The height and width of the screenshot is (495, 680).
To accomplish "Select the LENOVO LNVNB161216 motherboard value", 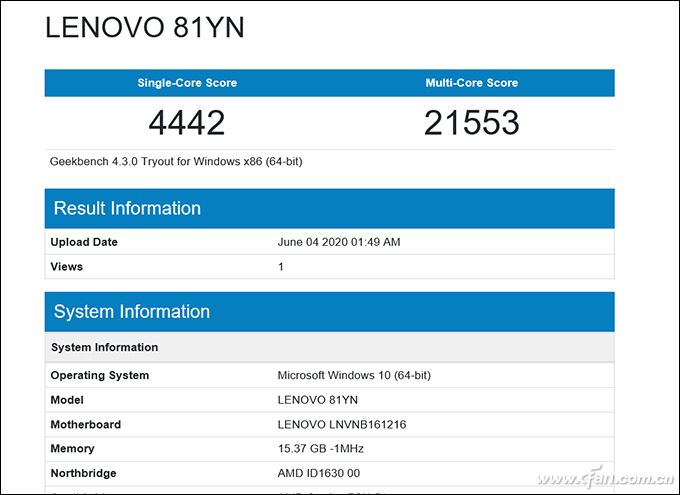I will (x=341, y=424).
